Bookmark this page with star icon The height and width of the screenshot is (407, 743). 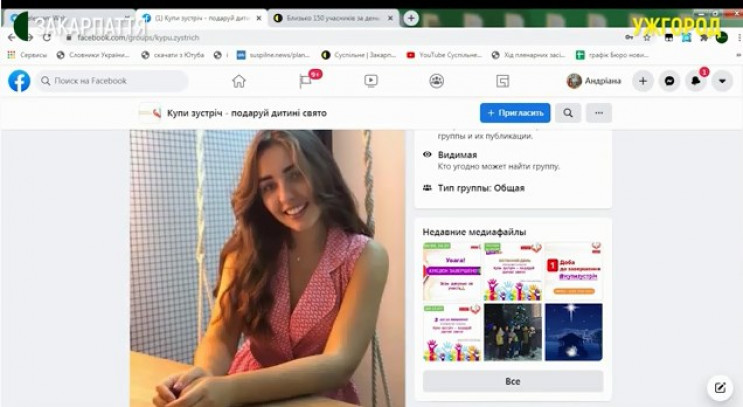(x=646, y=37)
